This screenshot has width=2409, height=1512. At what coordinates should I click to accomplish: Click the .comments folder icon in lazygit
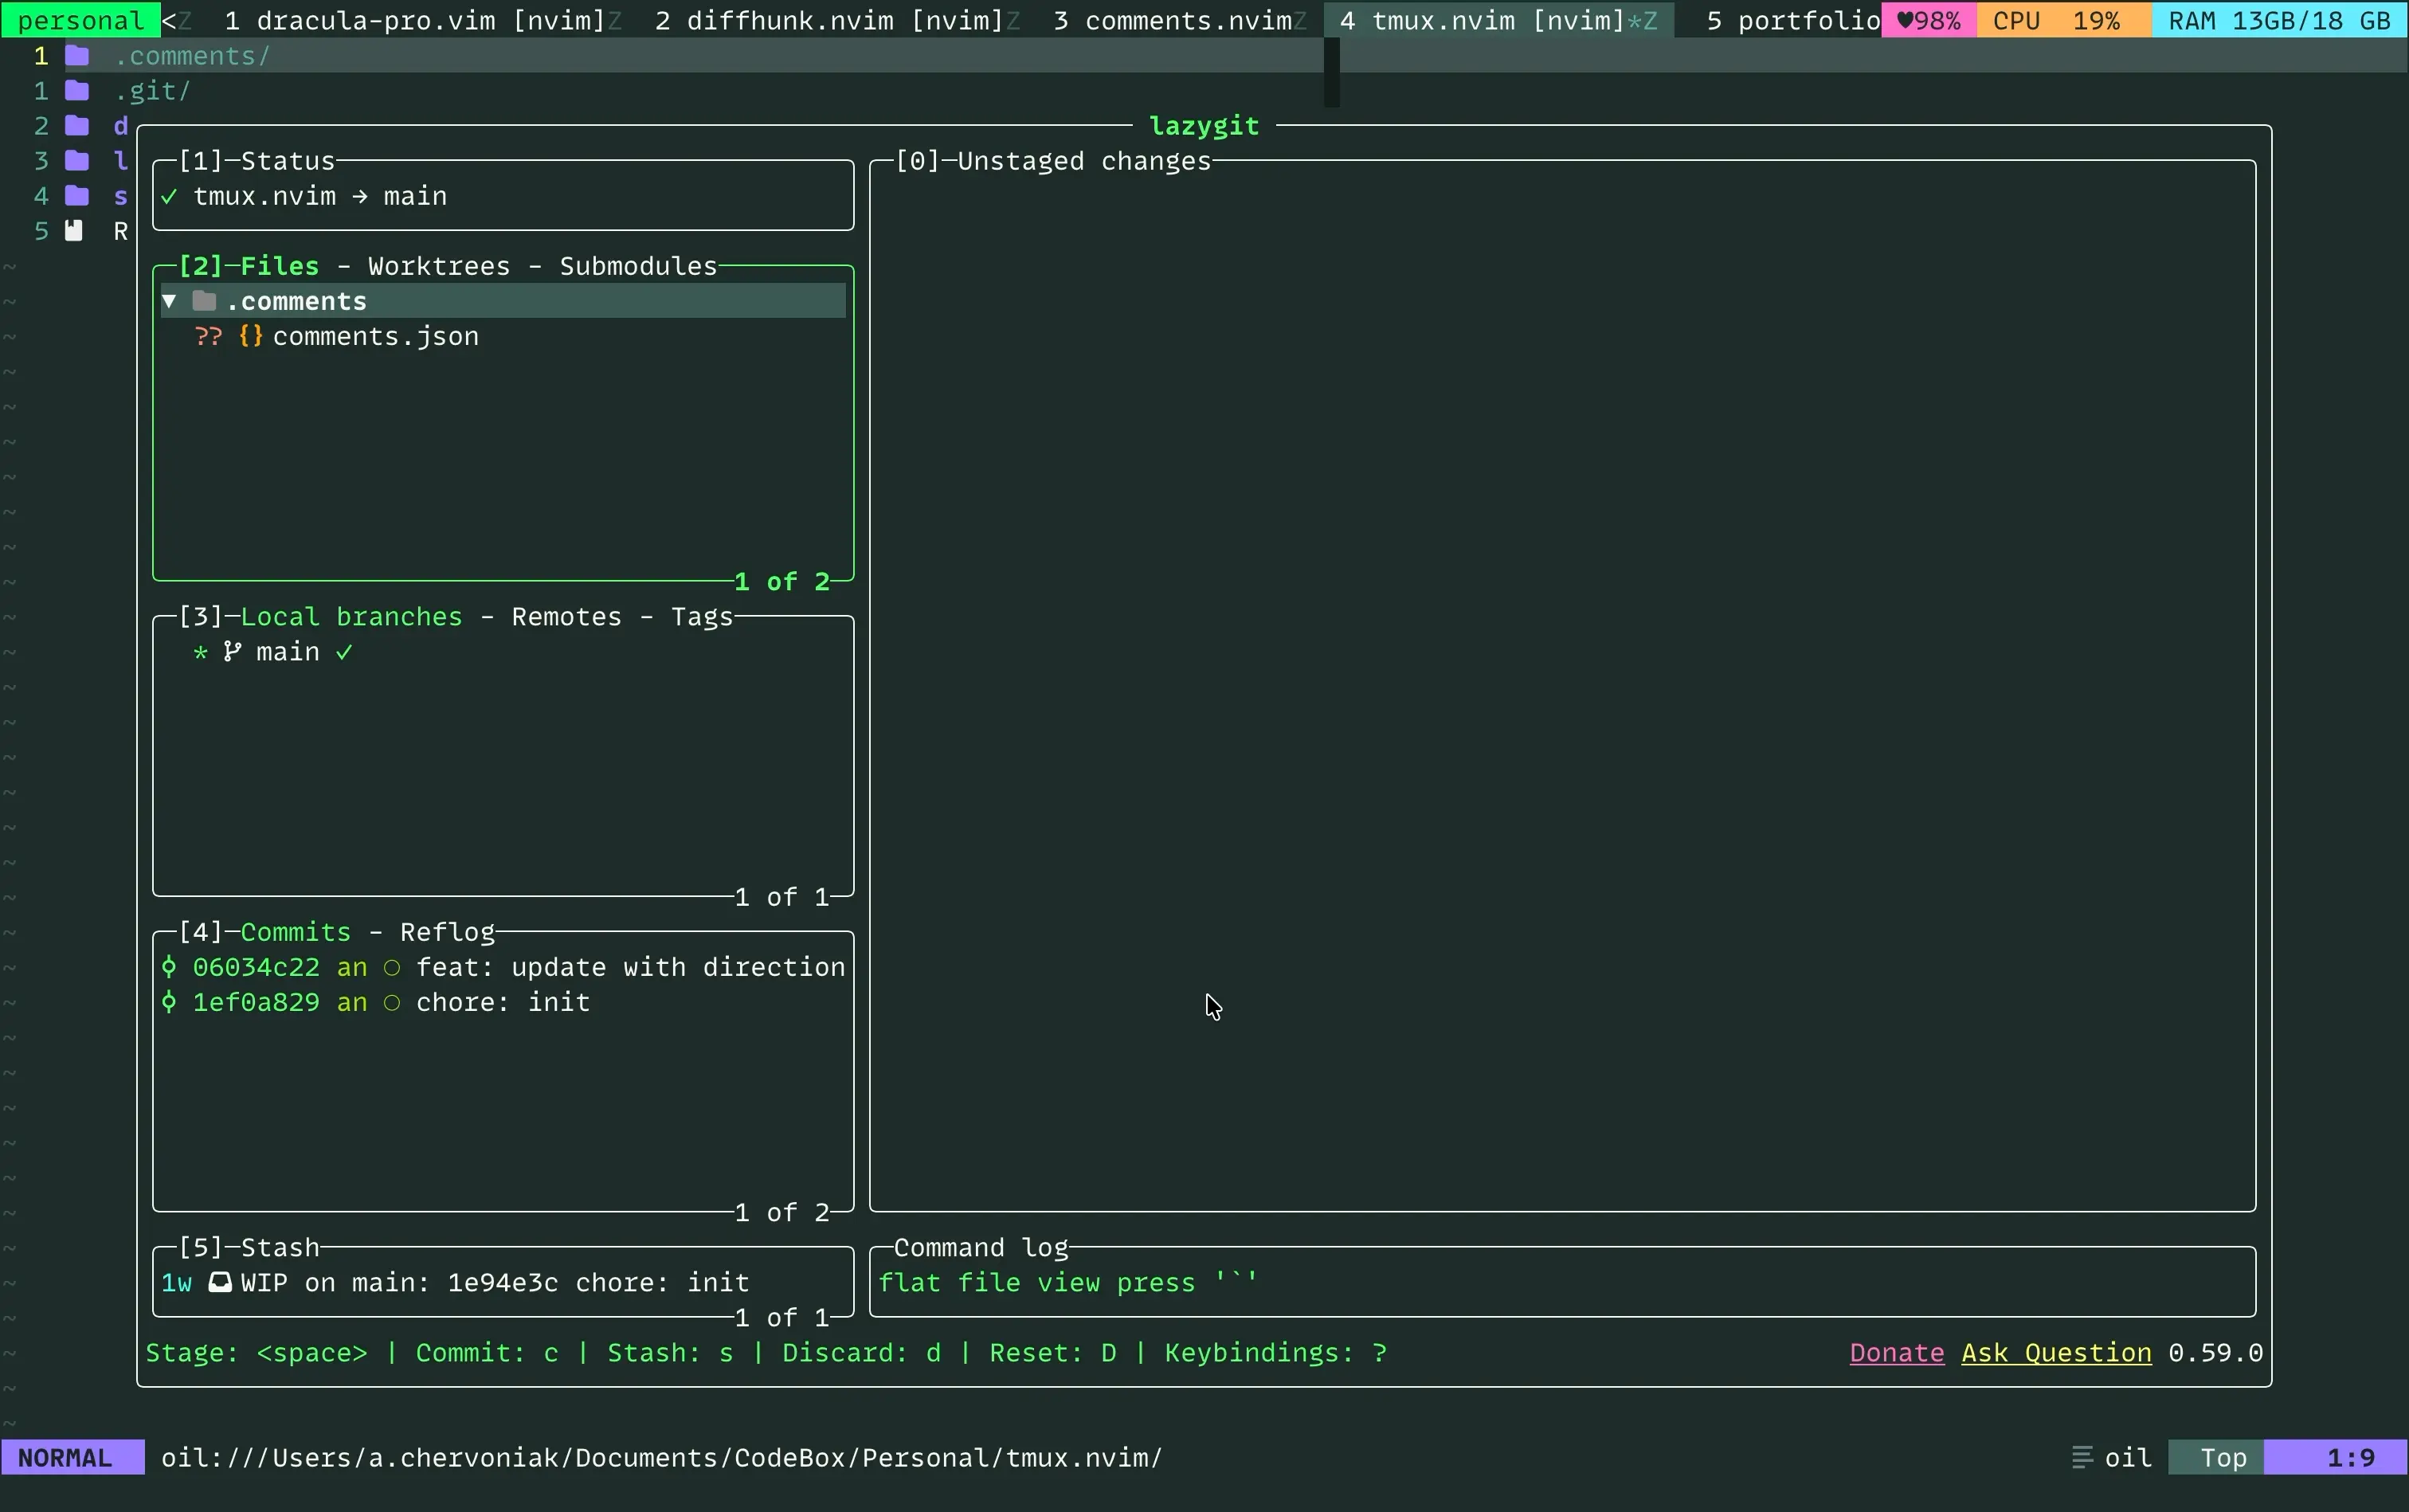pyautogui.click(x=204, y=301)
